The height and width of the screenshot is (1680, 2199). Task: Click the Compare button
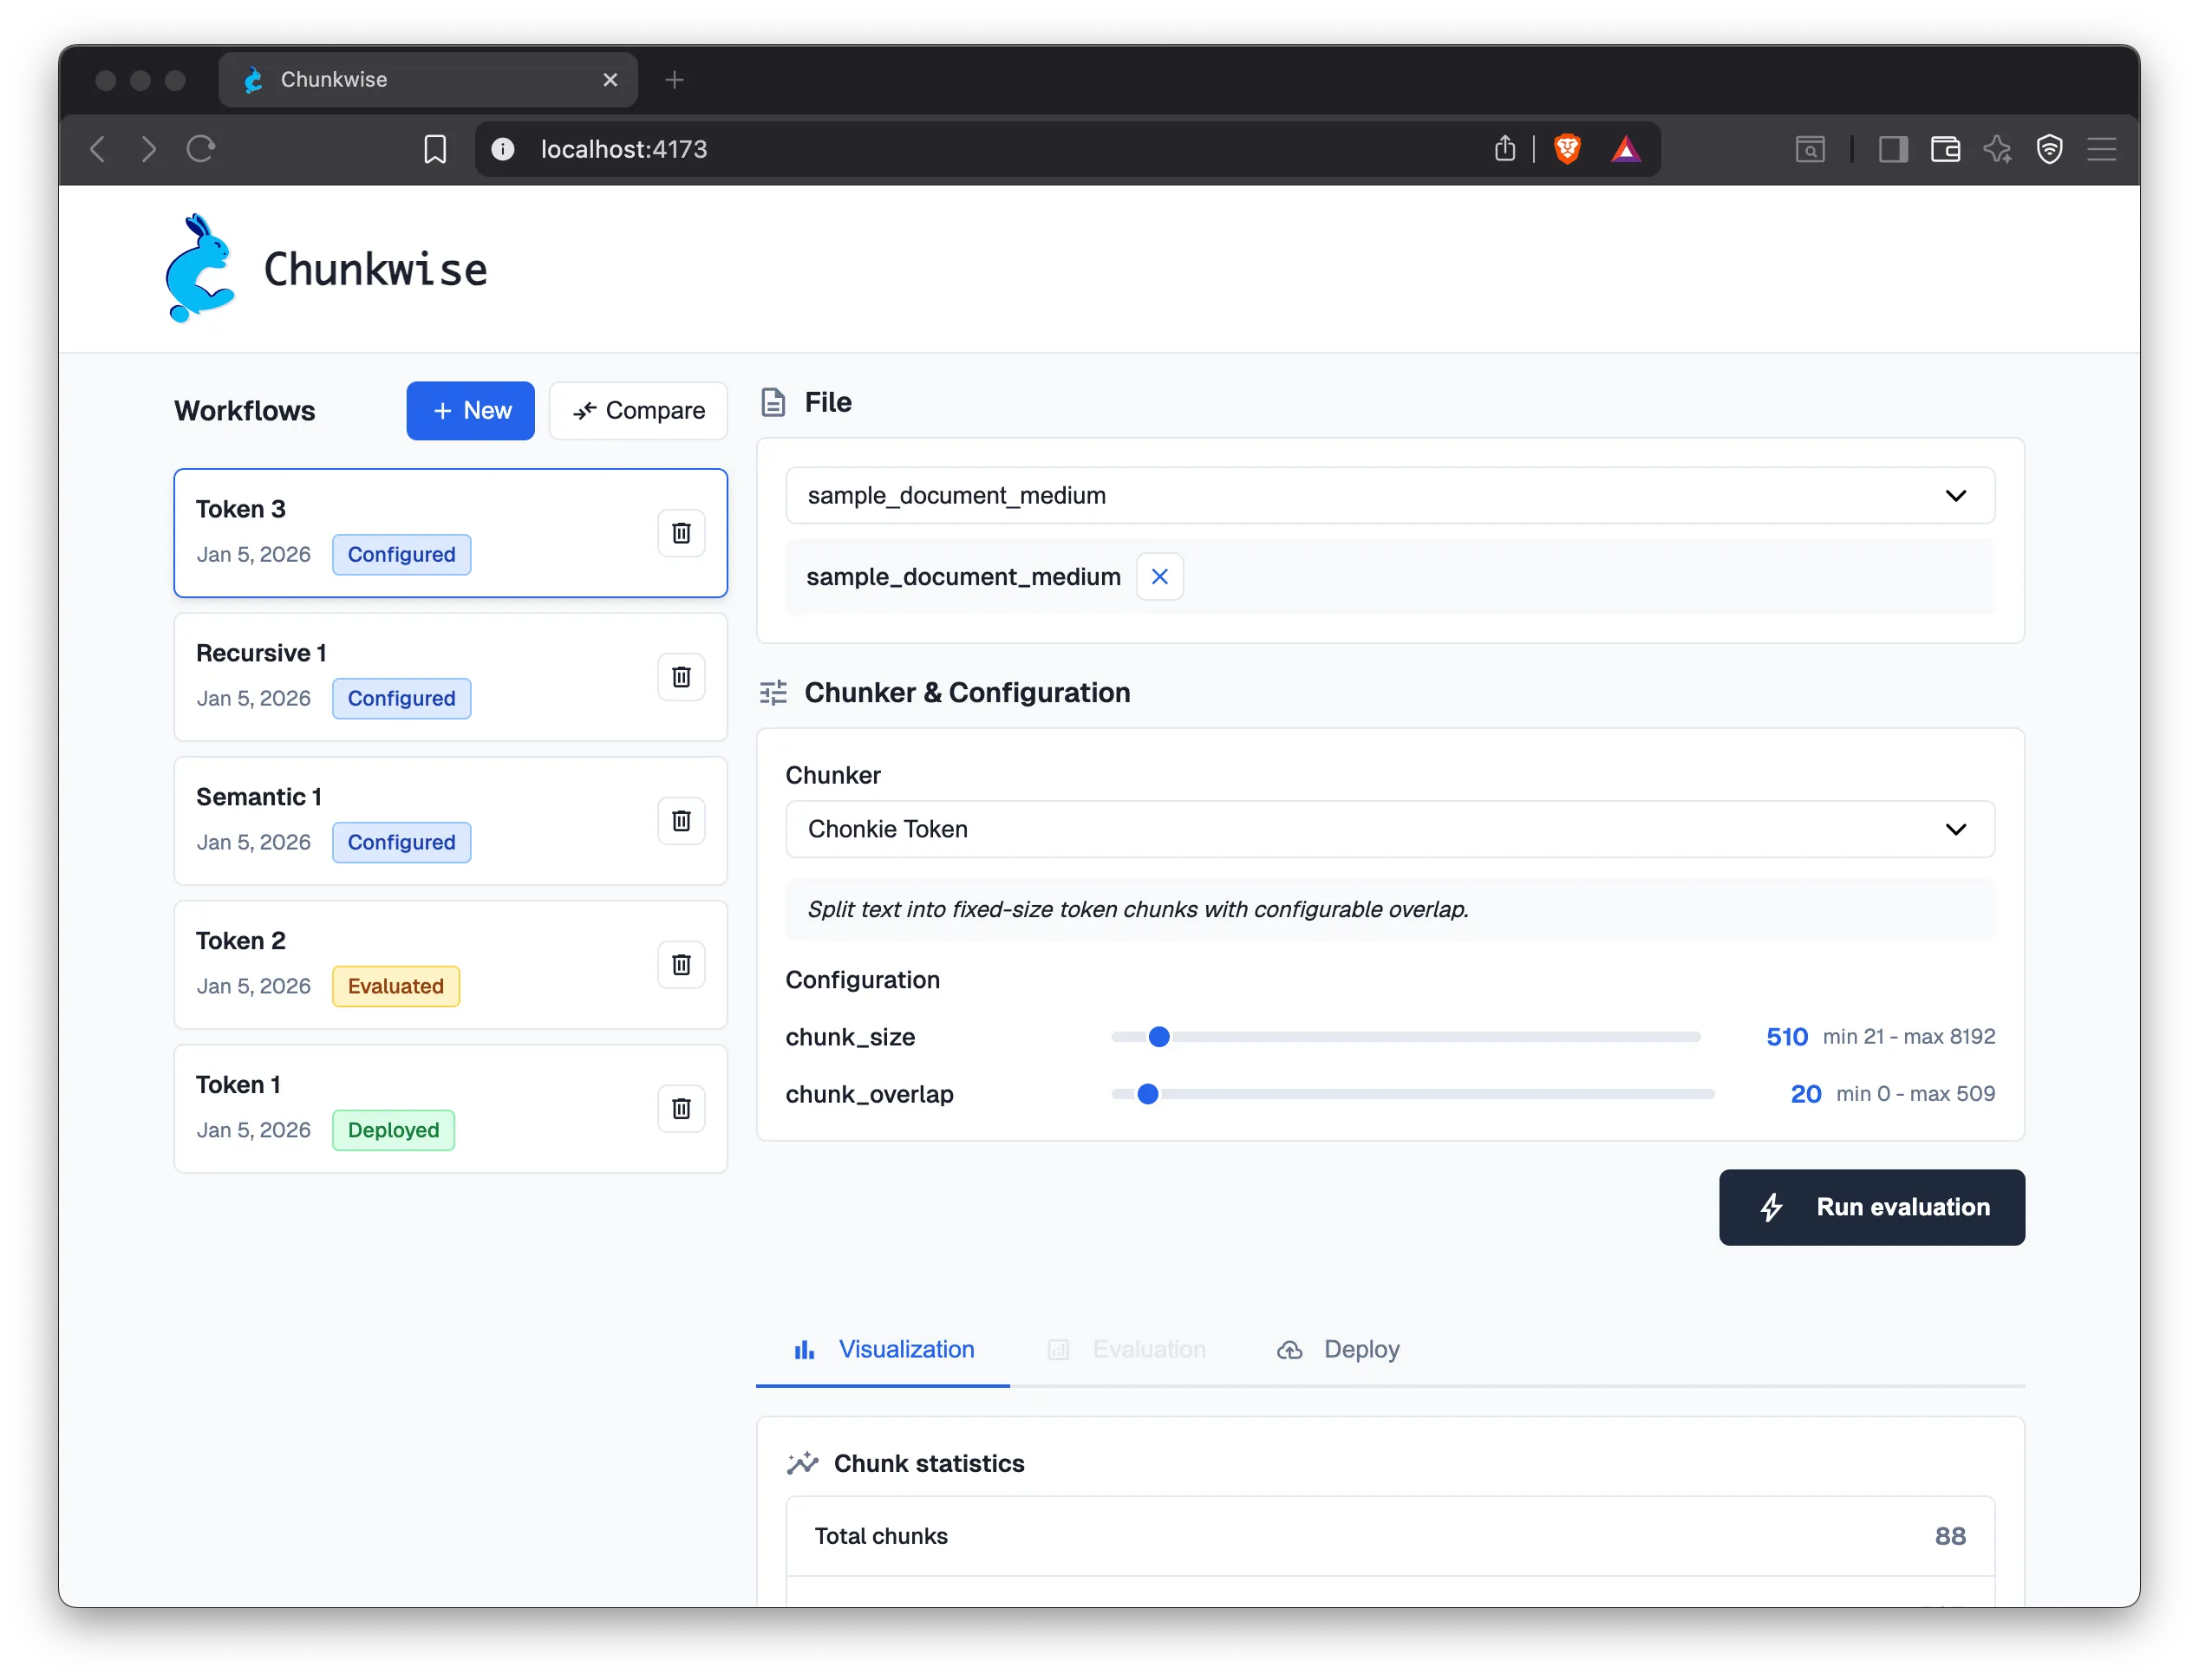638,410
